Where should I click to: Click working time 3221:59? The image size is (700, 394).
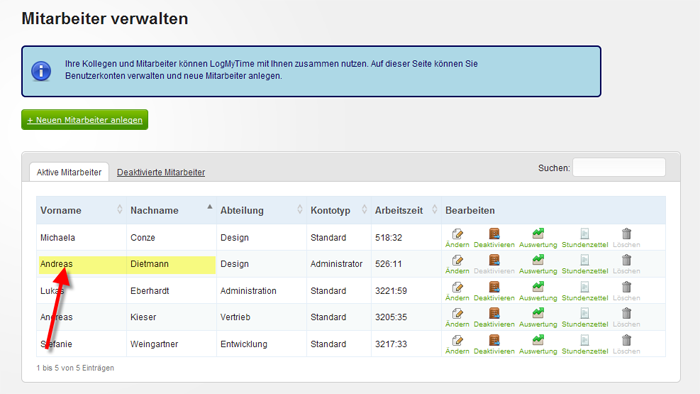pos(391,290)
